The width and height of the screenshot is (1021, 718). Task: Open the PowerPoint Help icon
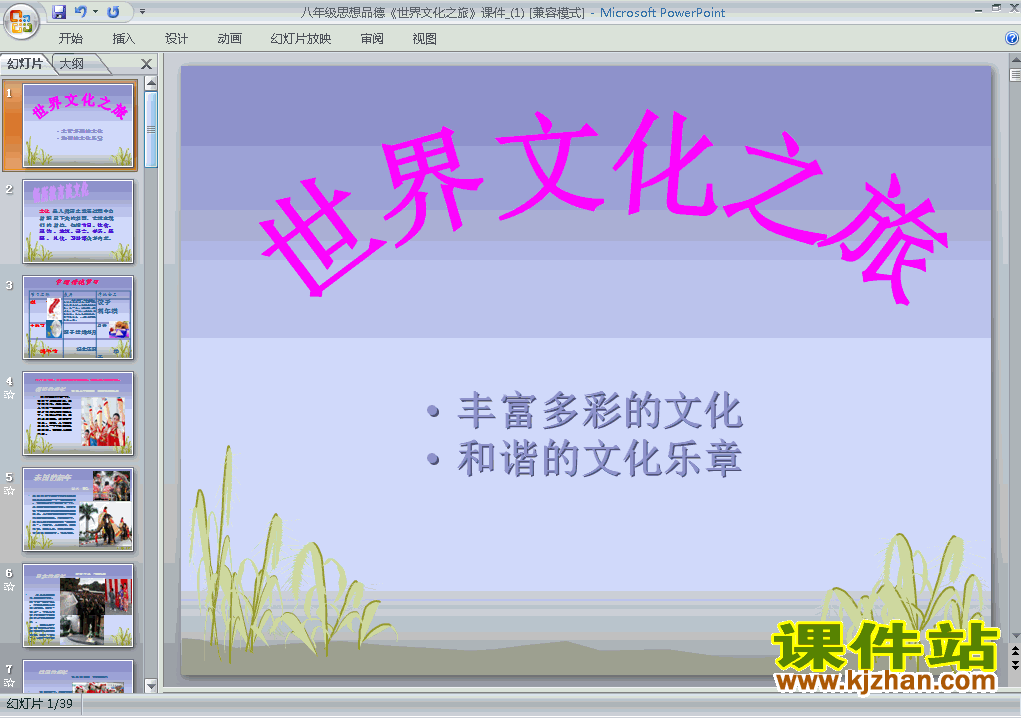pos(1012,38)
